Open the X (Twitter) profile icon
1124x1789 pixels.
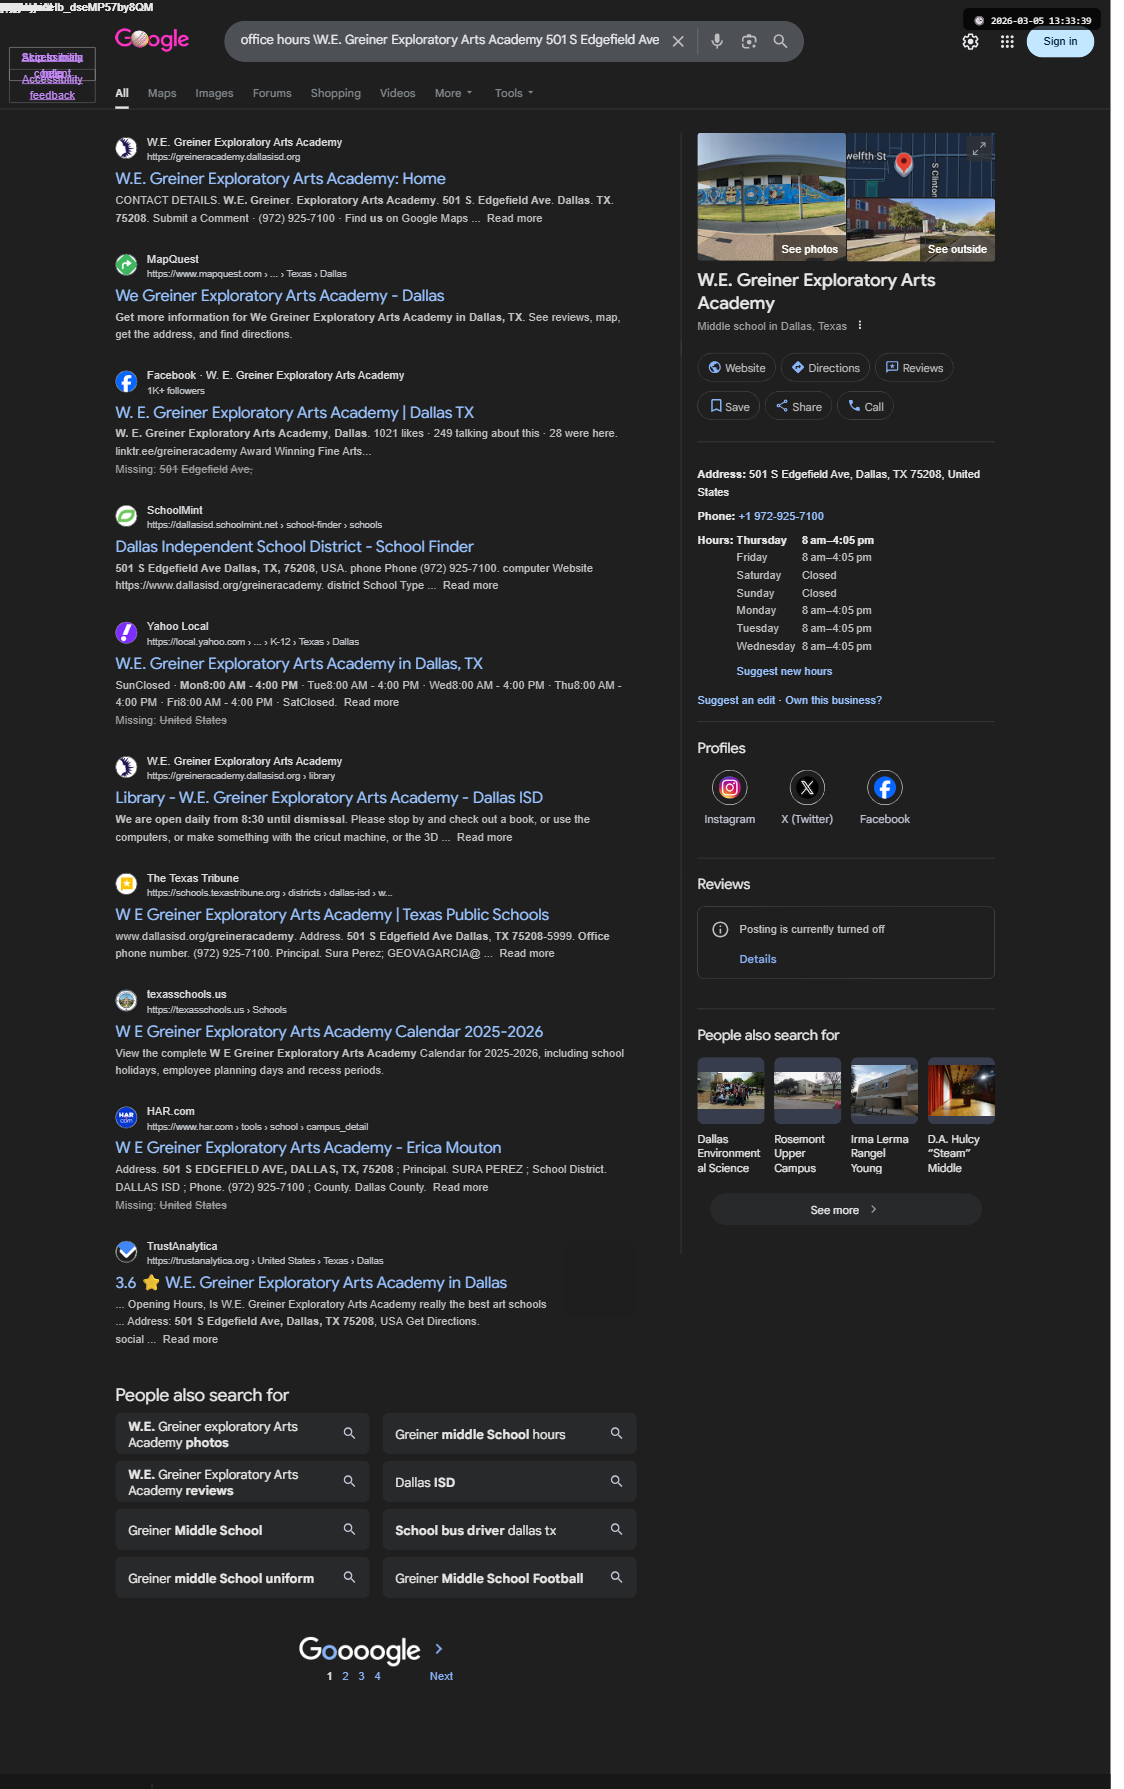click(x=807, y=788)
